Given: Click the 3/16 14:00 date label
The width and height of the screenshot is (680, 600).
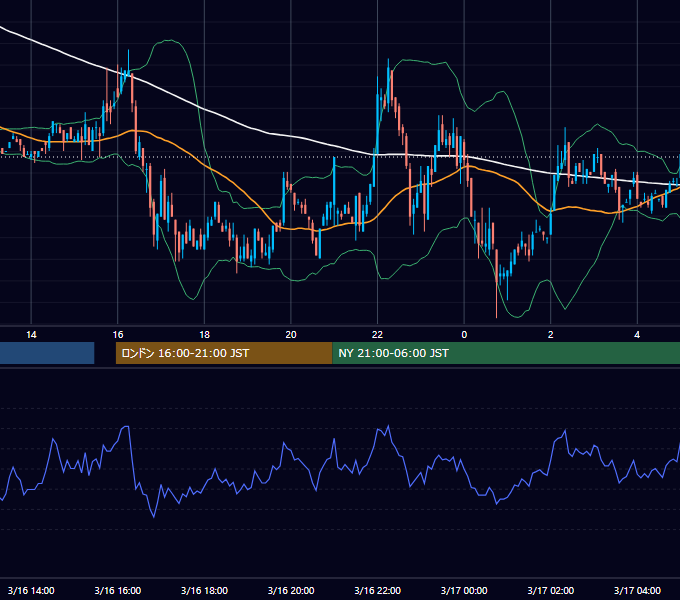Looking at the screenshot, I should pyautogui.click(x=31, y=590).
